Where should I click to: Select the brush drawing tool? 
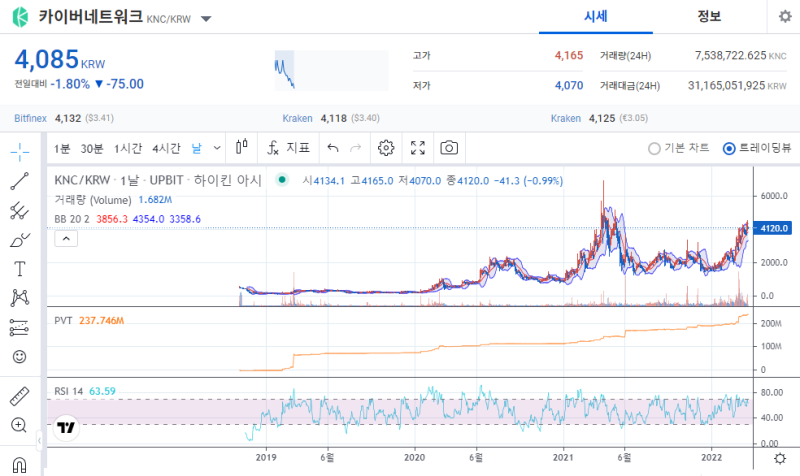pos(20,240)
